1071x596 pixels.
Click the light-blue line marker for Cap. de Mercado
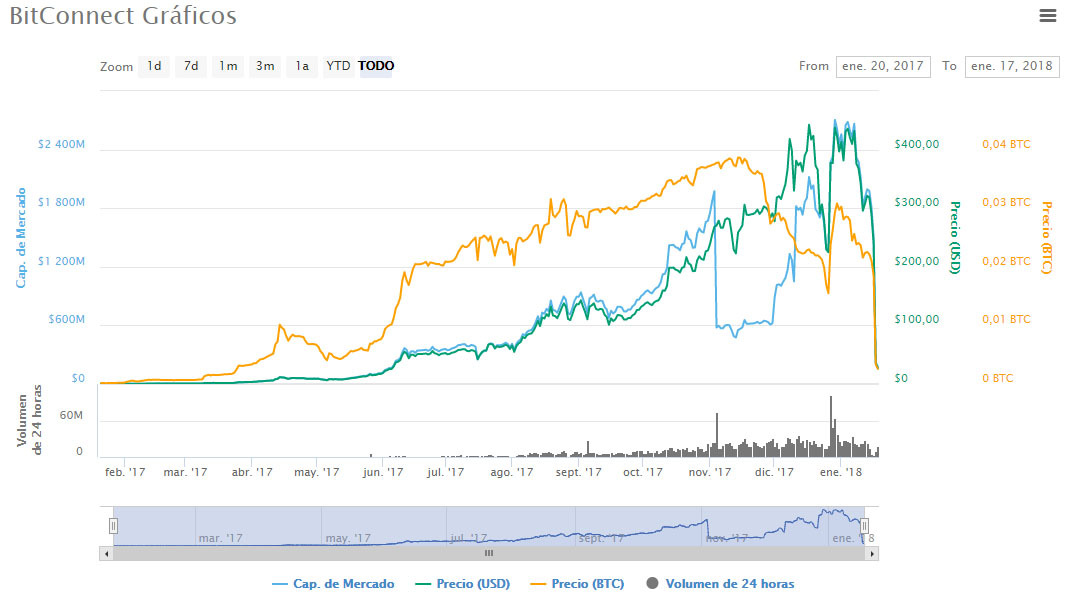[279, 583]
